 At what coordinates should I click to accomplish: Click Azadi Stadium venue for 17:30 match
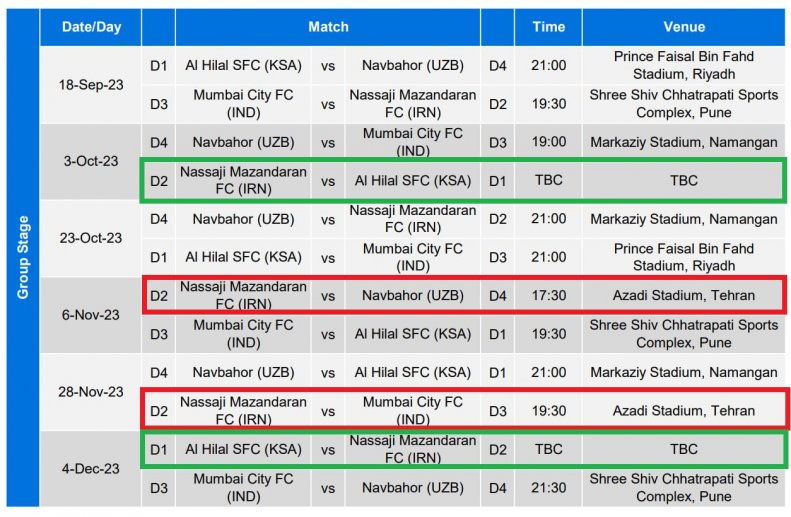684,296
